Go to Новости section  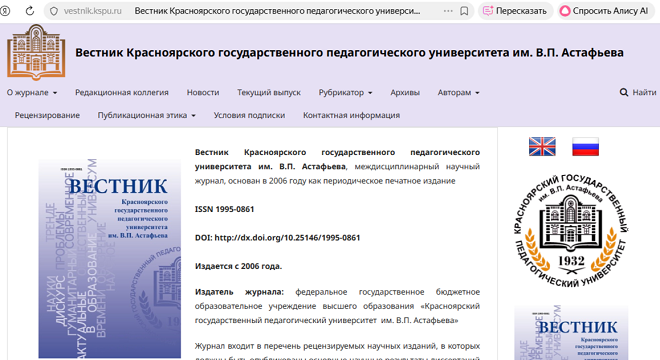203,93
